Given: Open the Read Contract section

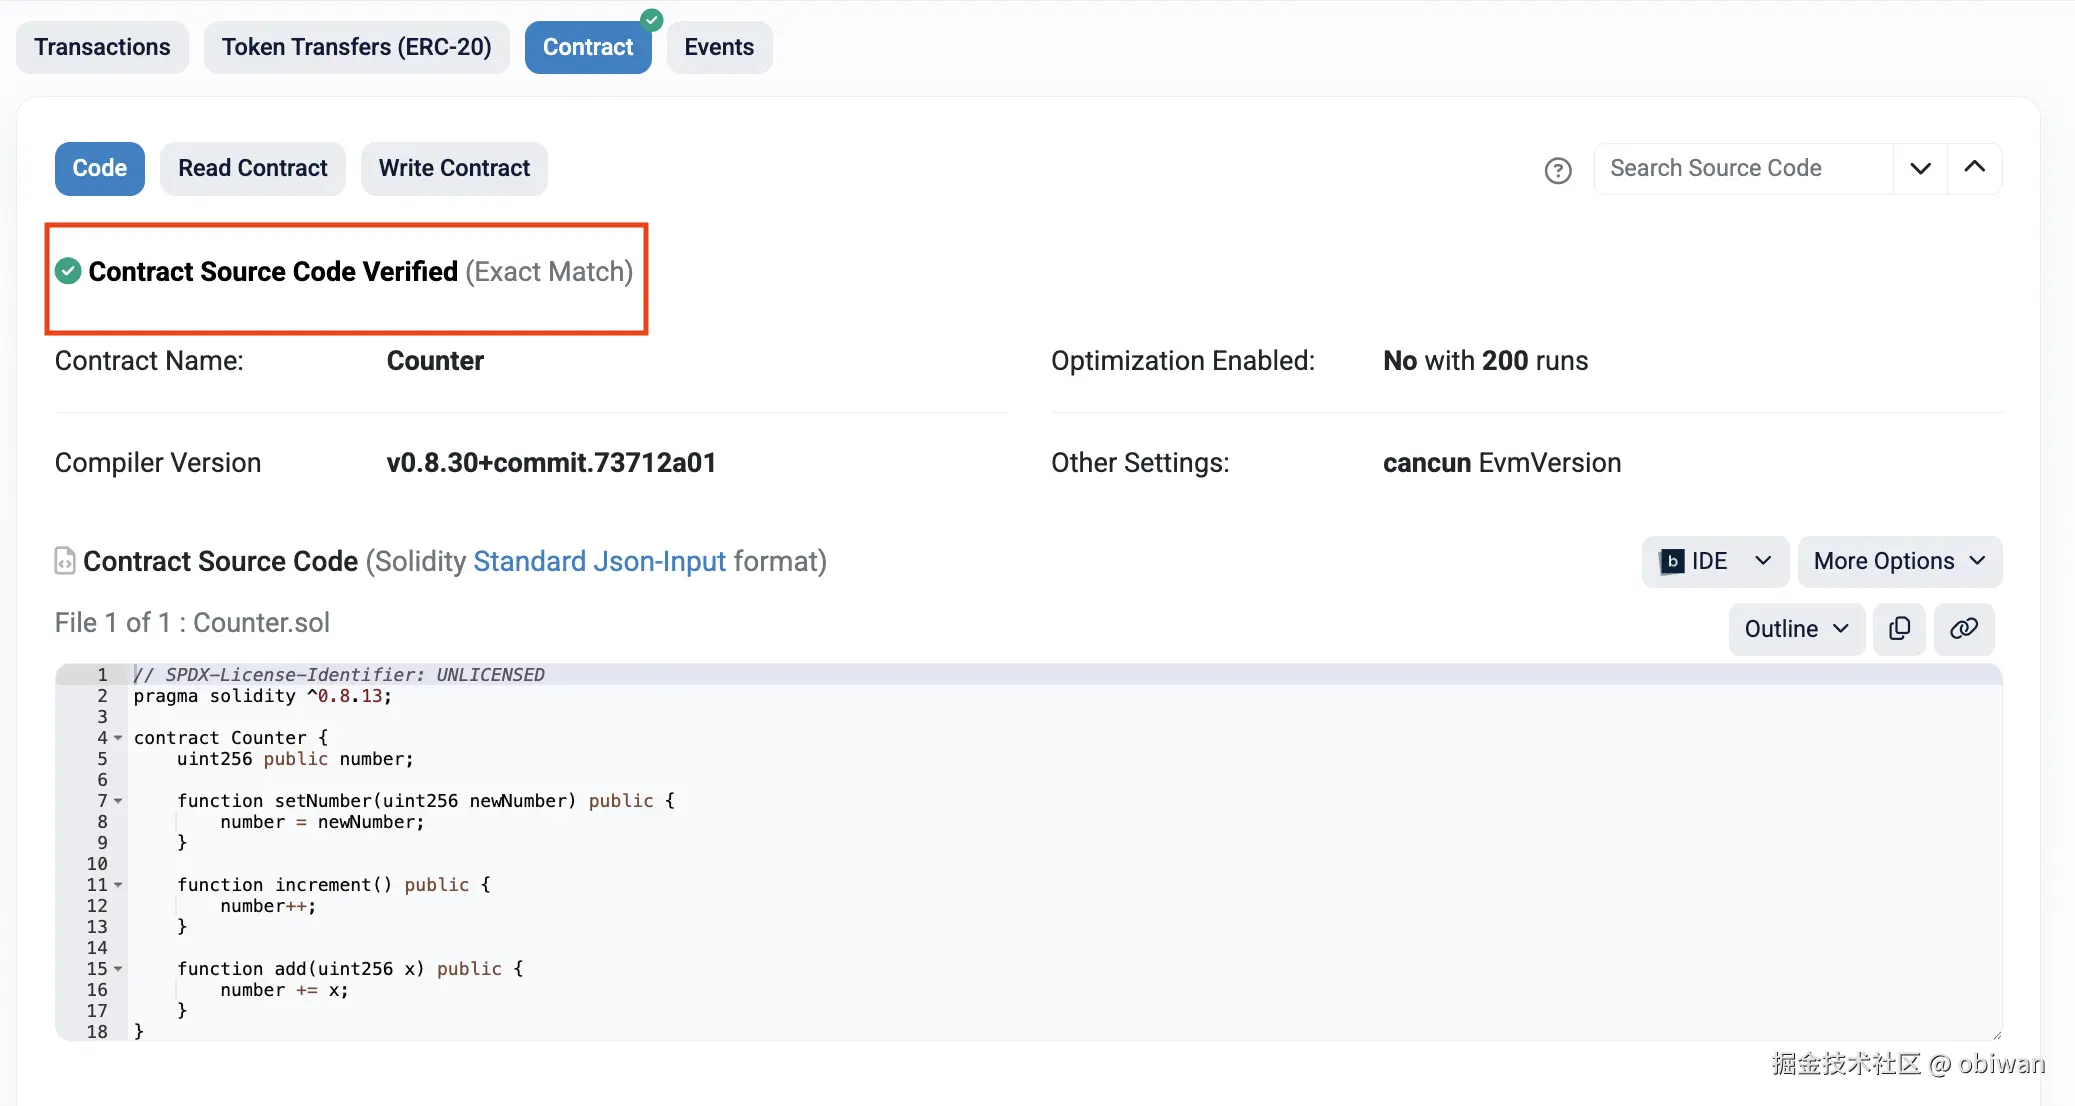Looking at the screenshot, I should (x=252, y=168).
